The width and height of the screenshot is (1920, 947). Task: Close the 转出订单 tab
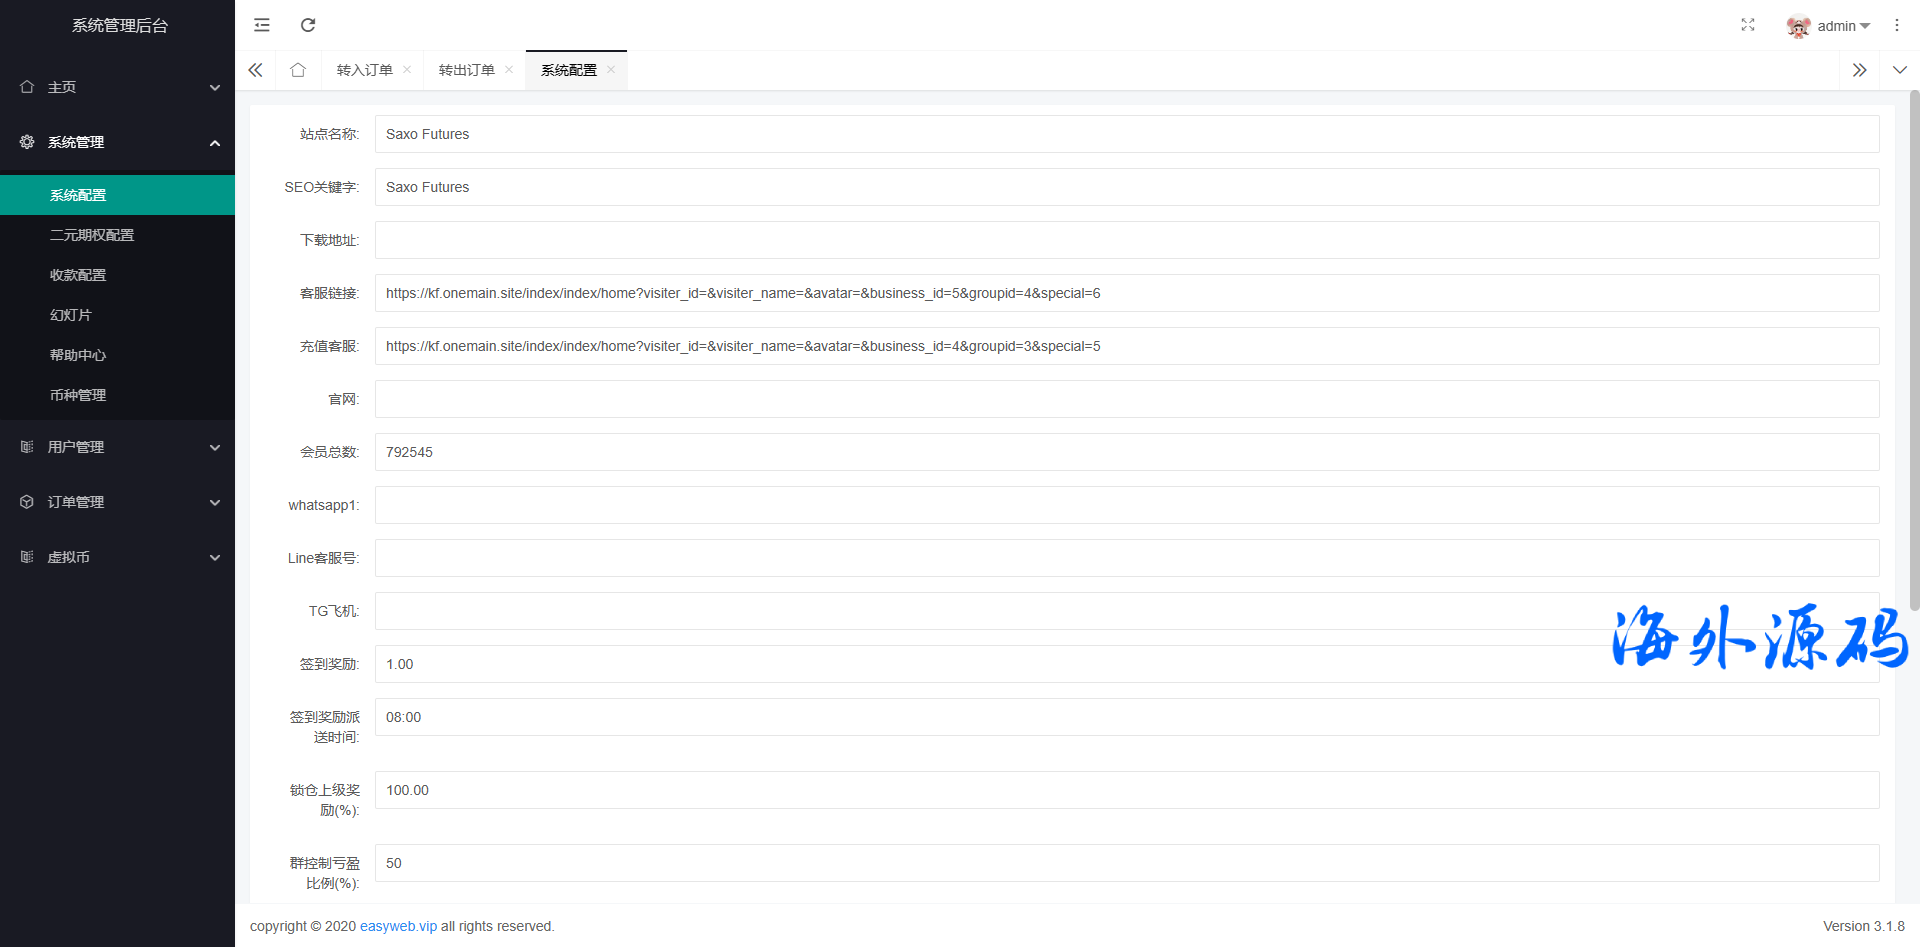509,70
